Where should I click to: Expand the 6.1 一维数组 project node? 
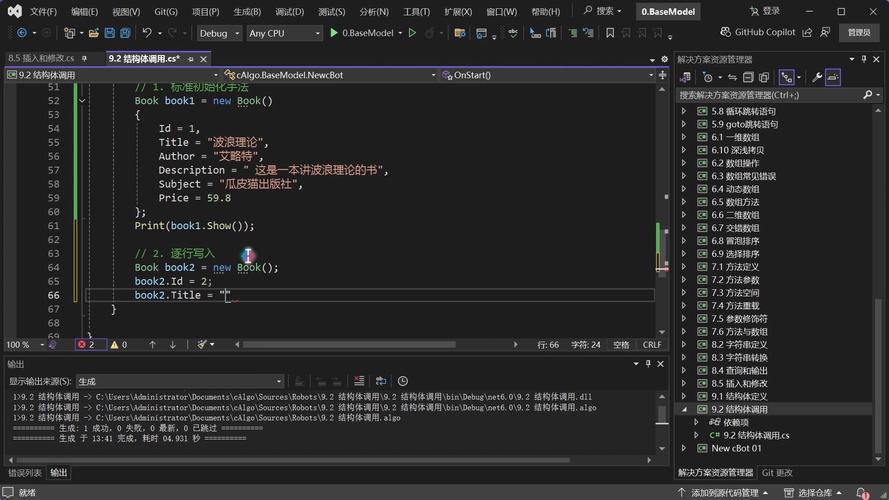tap(684, 137)
